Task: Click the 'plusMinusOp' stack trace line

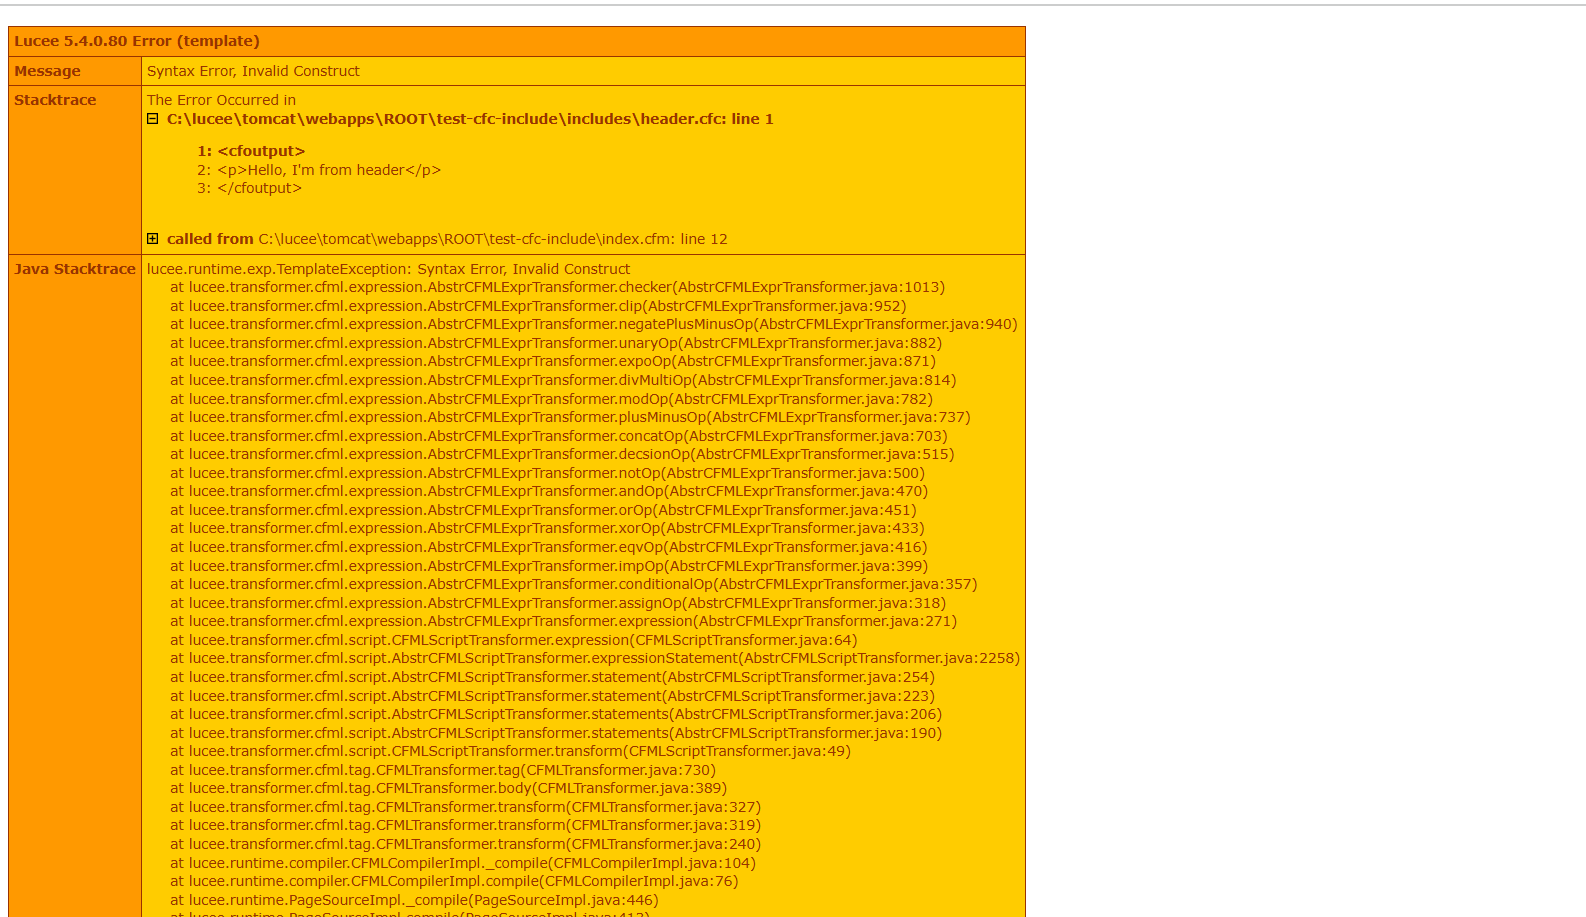Action: (x=570, y=417)
